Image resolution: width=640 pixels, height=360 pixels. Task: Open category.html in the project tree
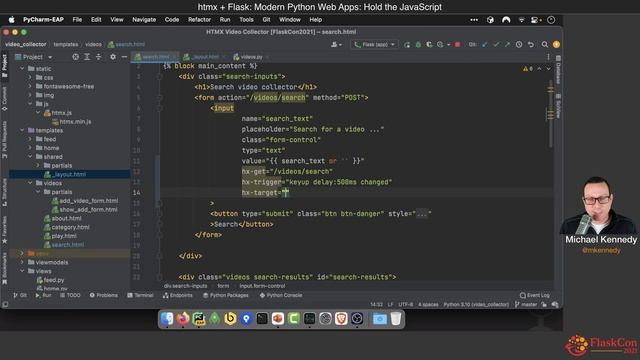pyautogui.click(x=70, y=227)
